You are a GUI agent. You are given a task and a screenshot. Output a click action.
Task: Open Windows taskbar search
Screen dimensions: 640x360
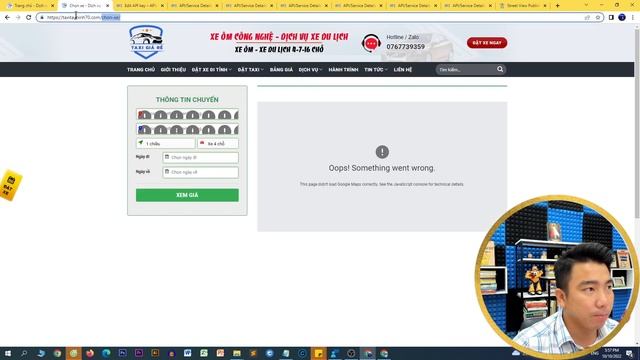(x=24, y=353)
